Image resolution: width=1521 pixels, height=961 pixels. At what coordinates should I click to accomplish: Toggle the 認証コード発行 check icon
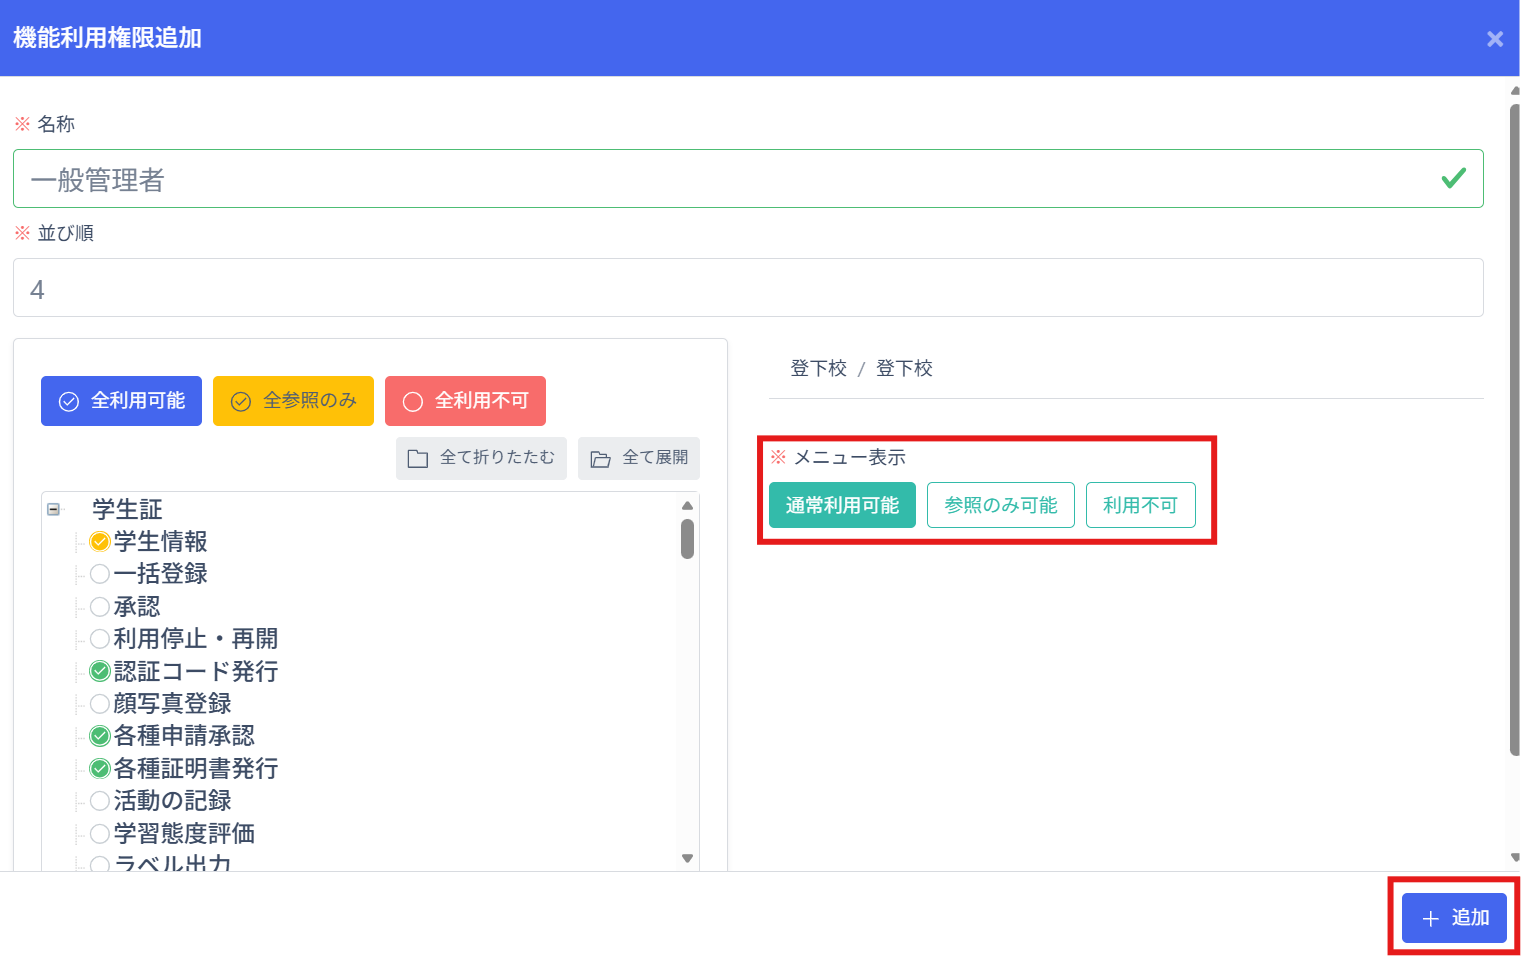100,671
